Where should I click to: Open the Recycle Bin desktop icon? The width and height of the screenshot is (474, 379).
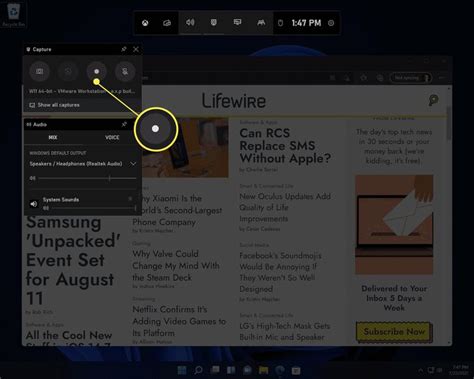click(x=14, y=15)
